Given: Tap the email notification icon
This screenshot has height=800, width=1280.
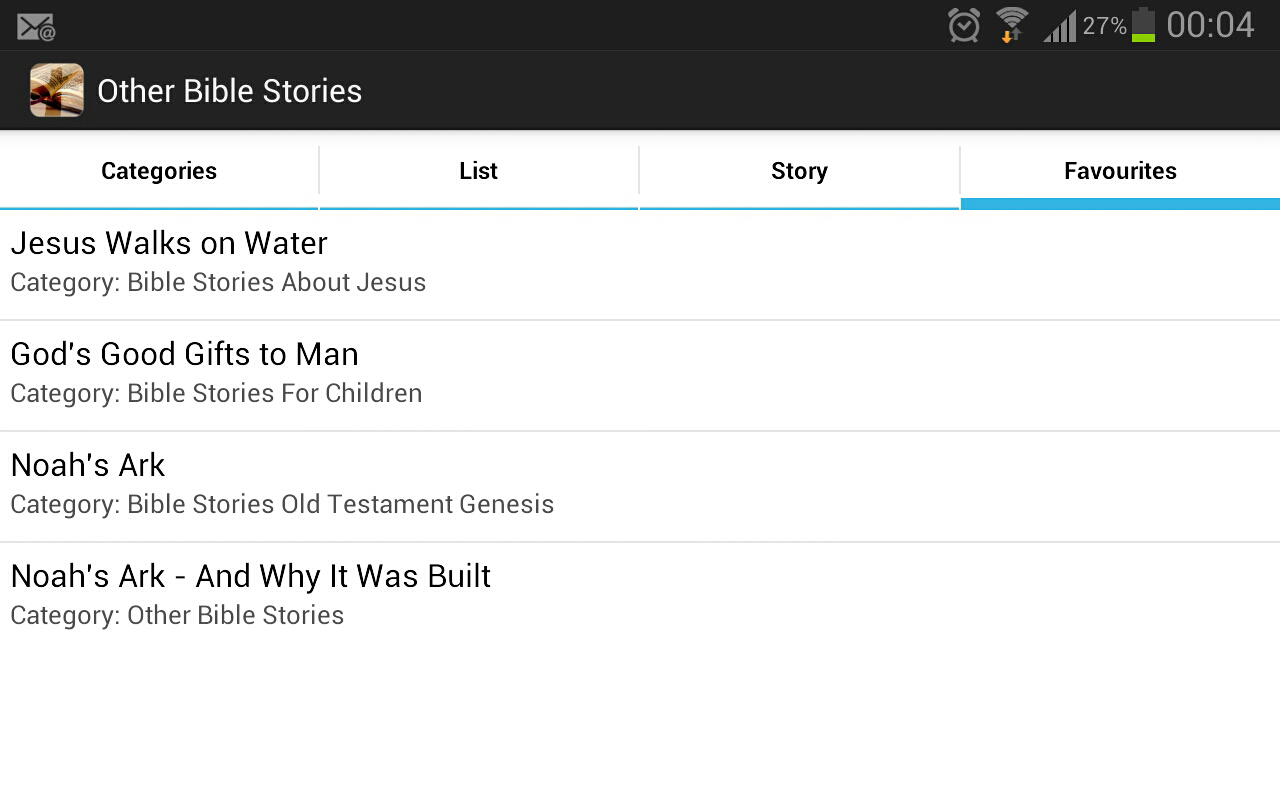Looking at the screenshot, I should coord(36,26).
